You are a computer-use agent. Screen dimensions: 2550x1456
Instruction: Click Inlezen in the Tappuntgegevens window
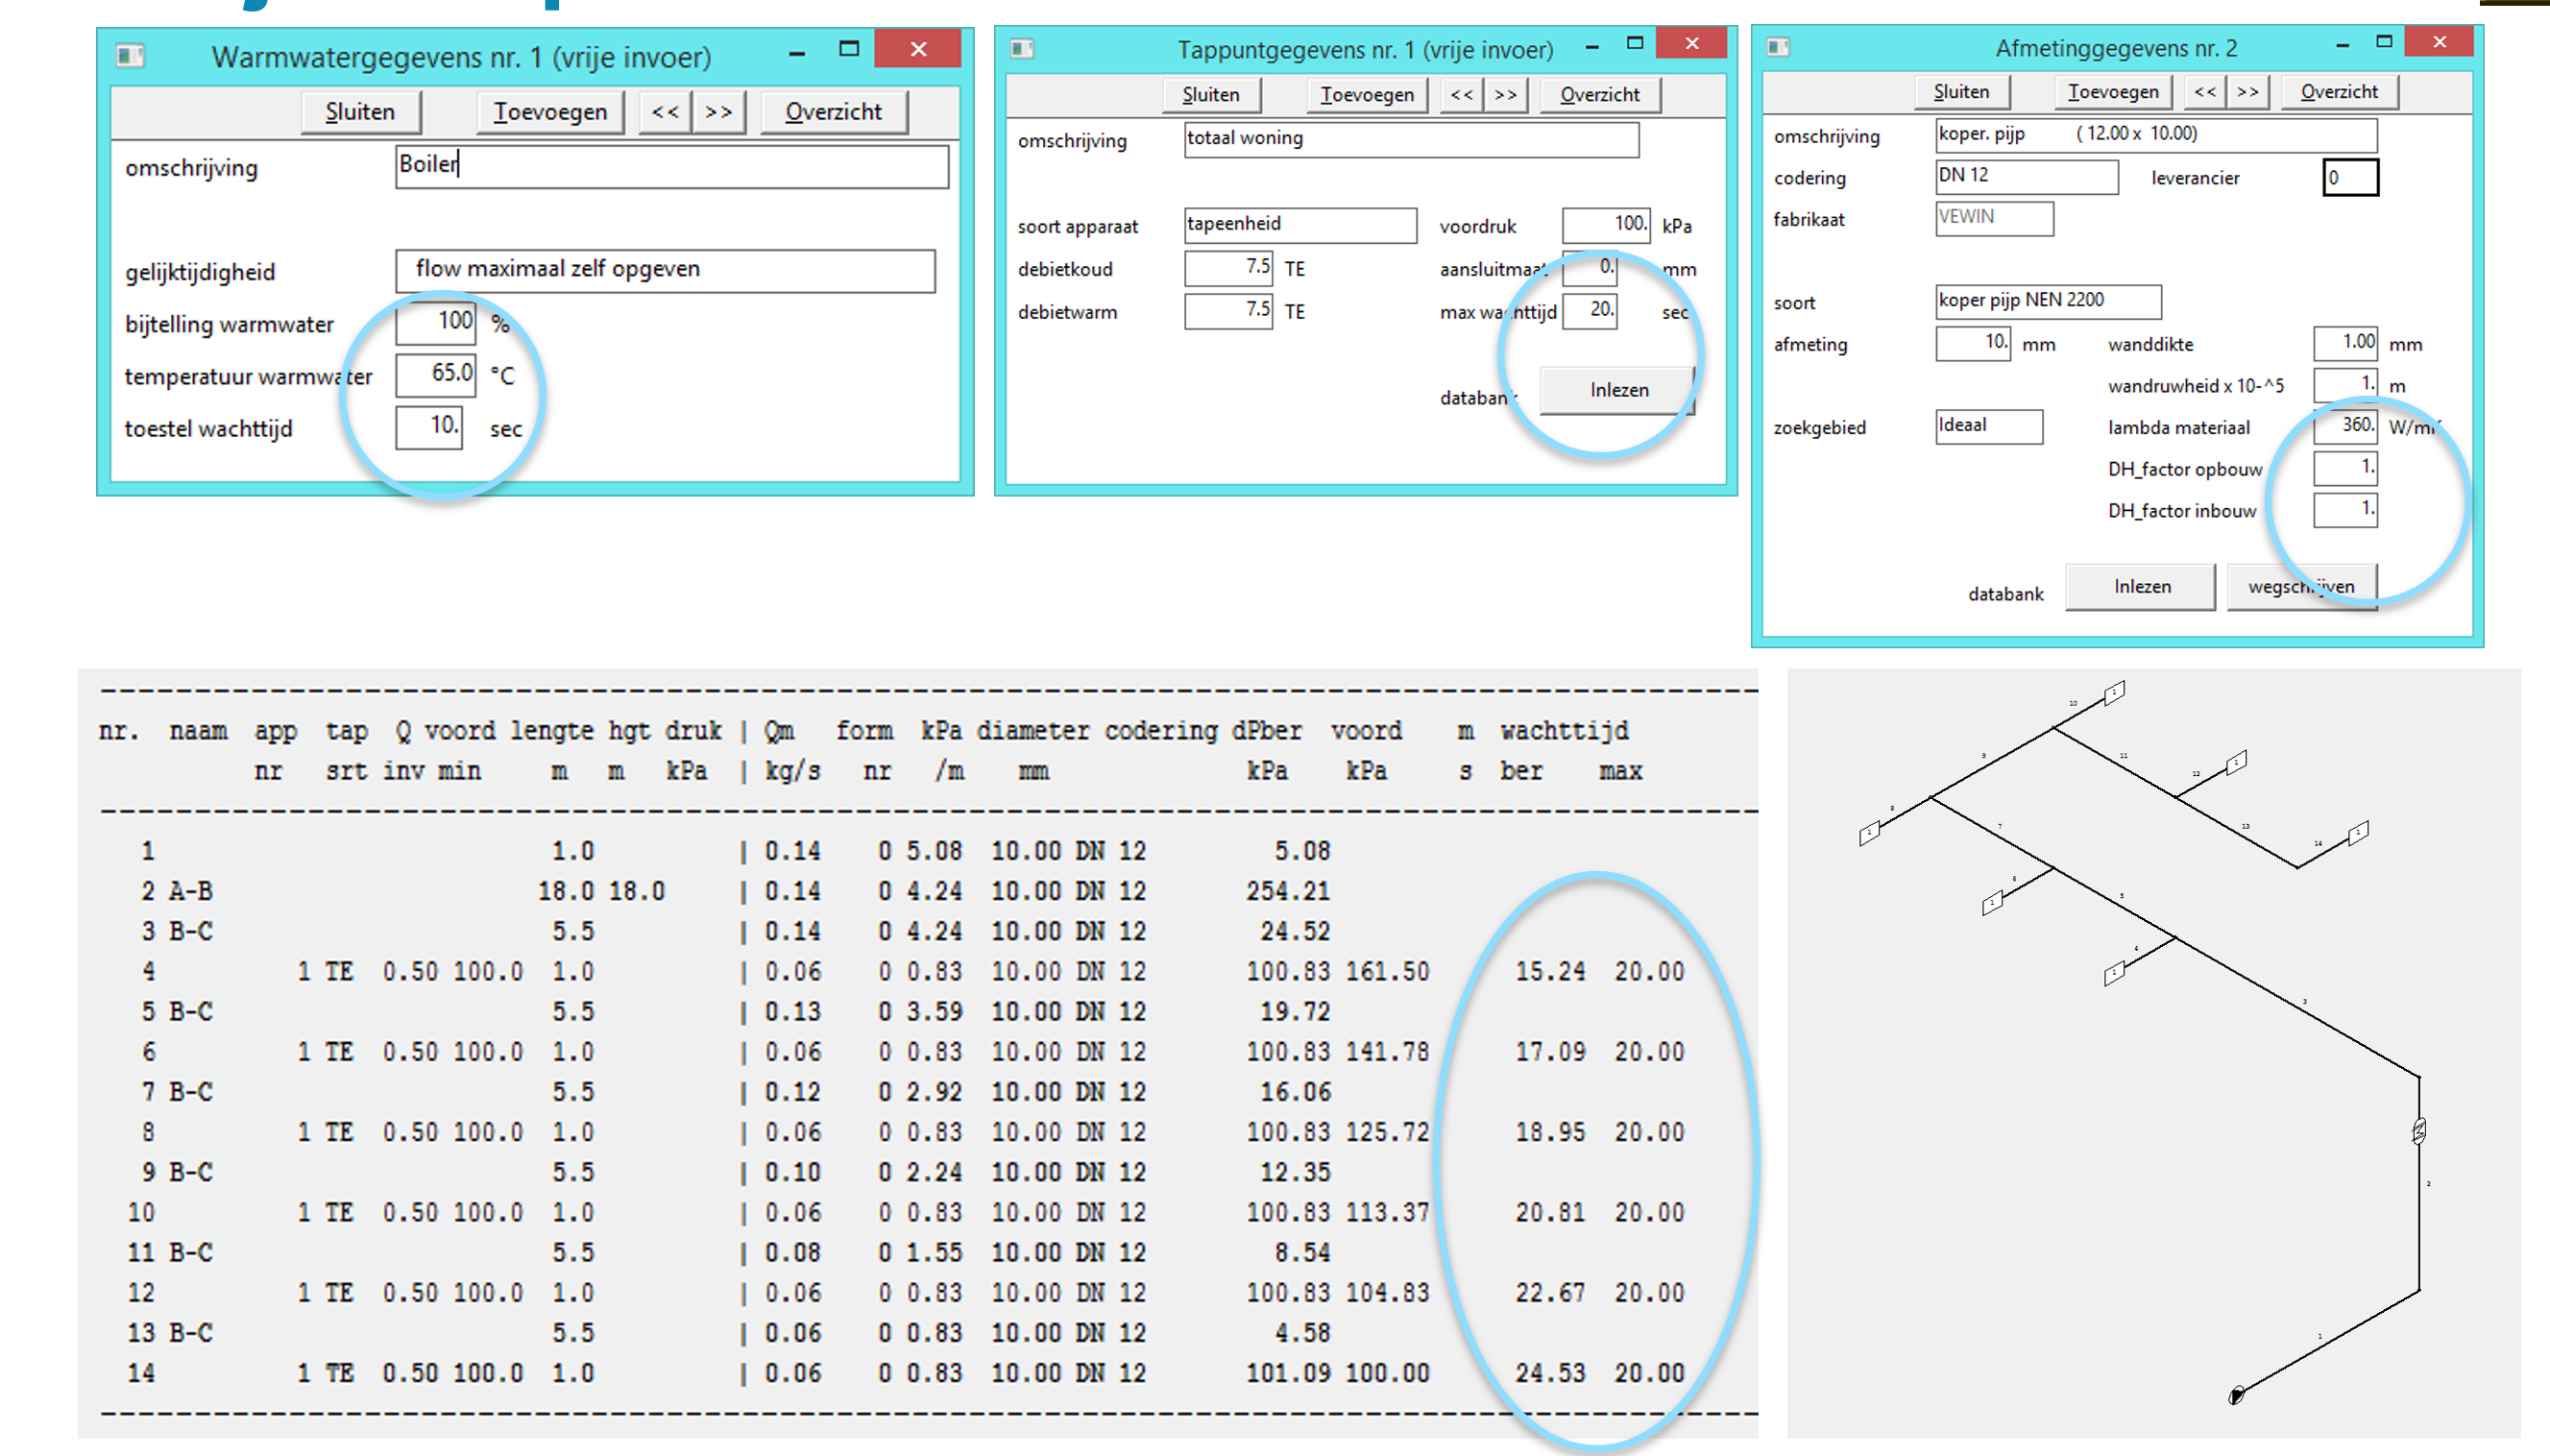(x=1617, y=390)
